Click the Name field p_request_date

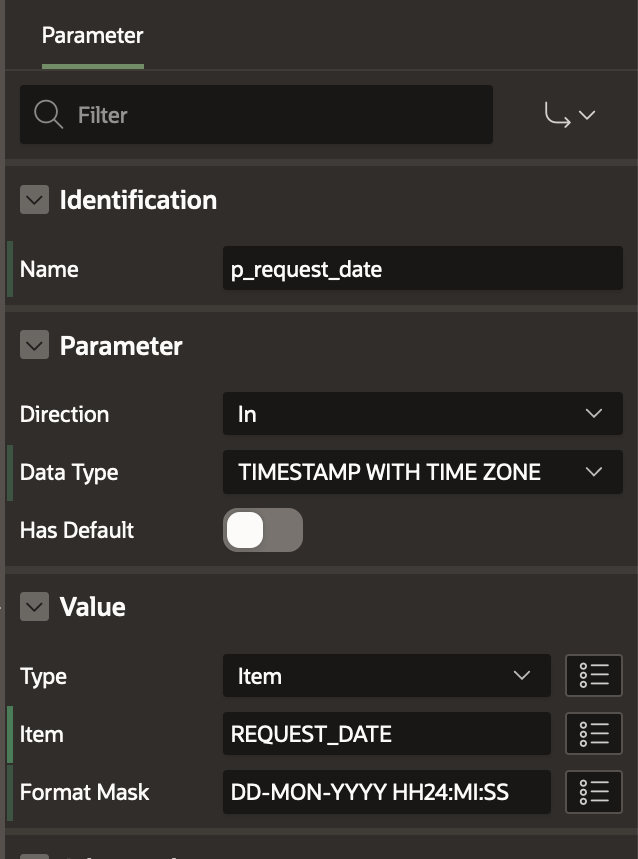(422, 269)
